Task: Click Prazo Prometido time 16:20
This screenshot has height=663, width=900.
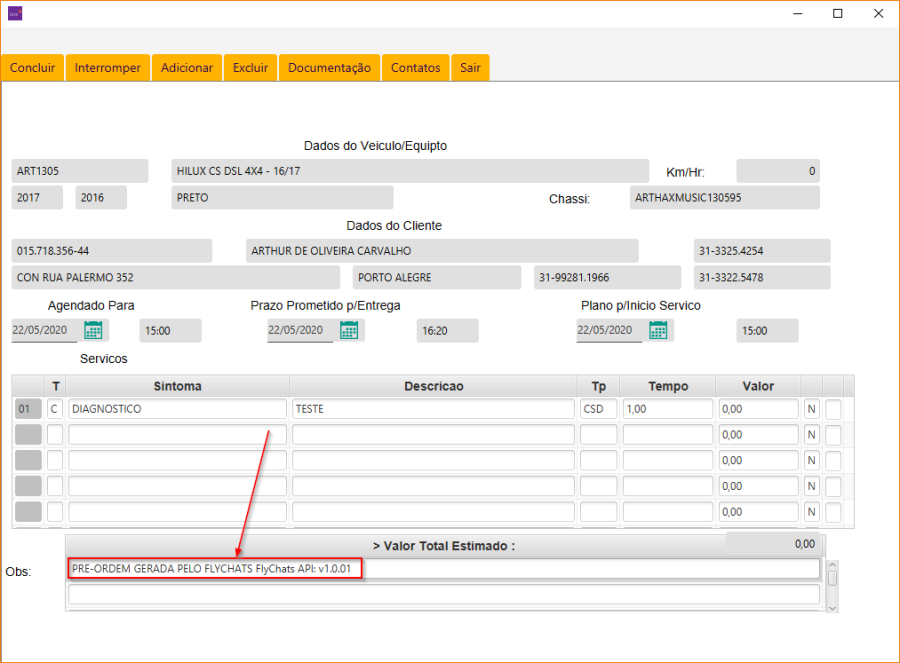Action: [448, 331]
